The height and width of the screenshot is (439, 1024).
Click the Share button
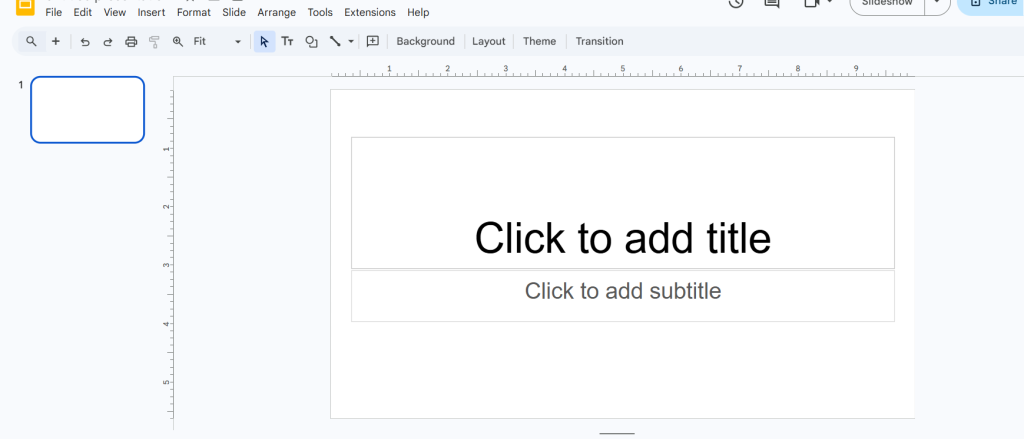tap(993, 3)
